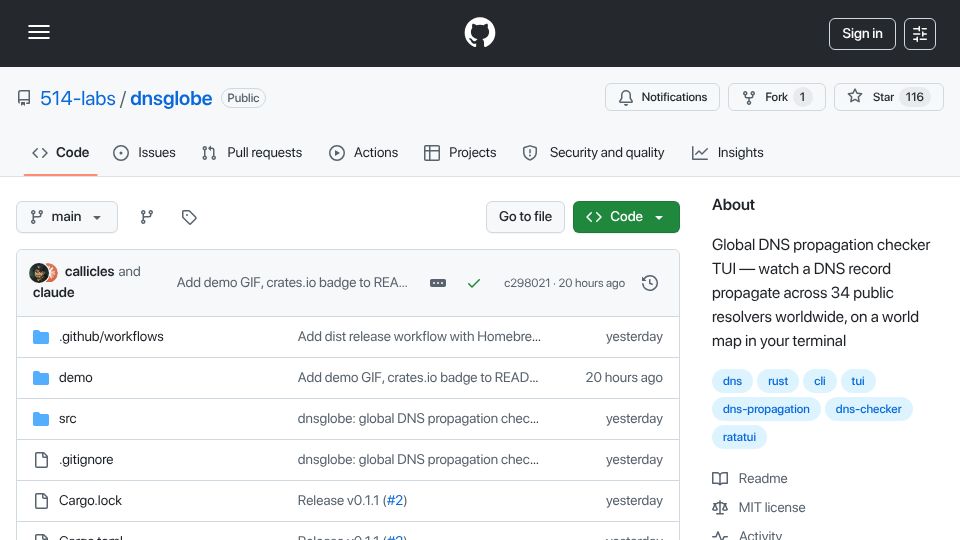
Task: Open the src folder
Action: [x=67, y=419]
